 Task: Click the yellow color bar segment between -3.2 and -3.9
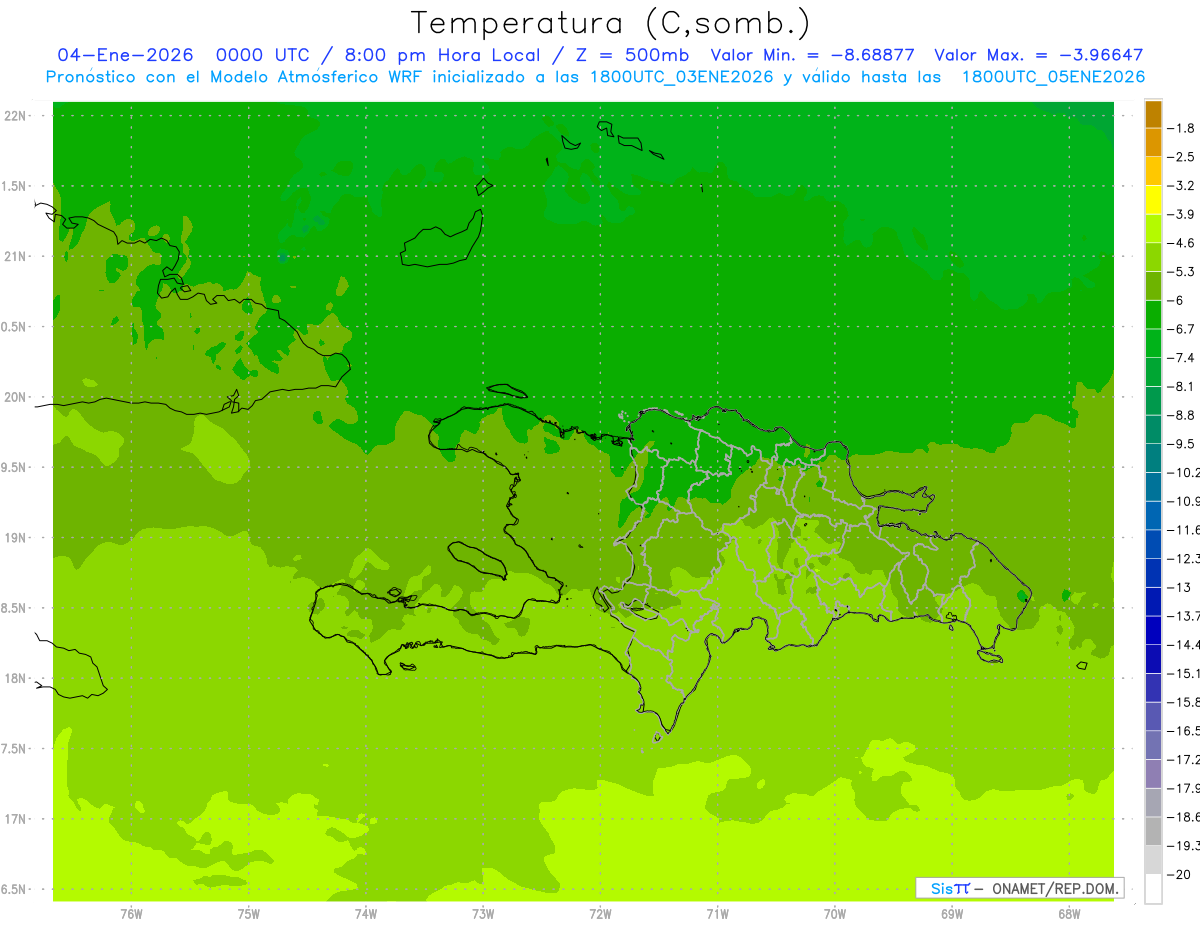click(1153, 200)
